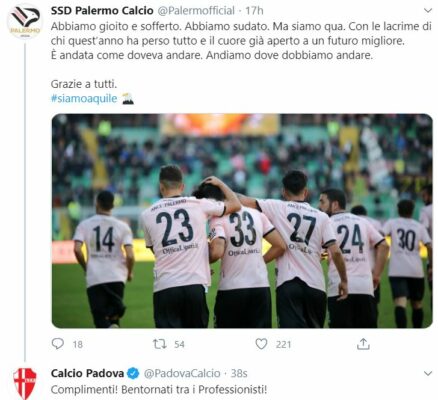Click the SSD Palermo Calcio profile avatar
Screen dimensions: 438x400
tap(25, 21)
